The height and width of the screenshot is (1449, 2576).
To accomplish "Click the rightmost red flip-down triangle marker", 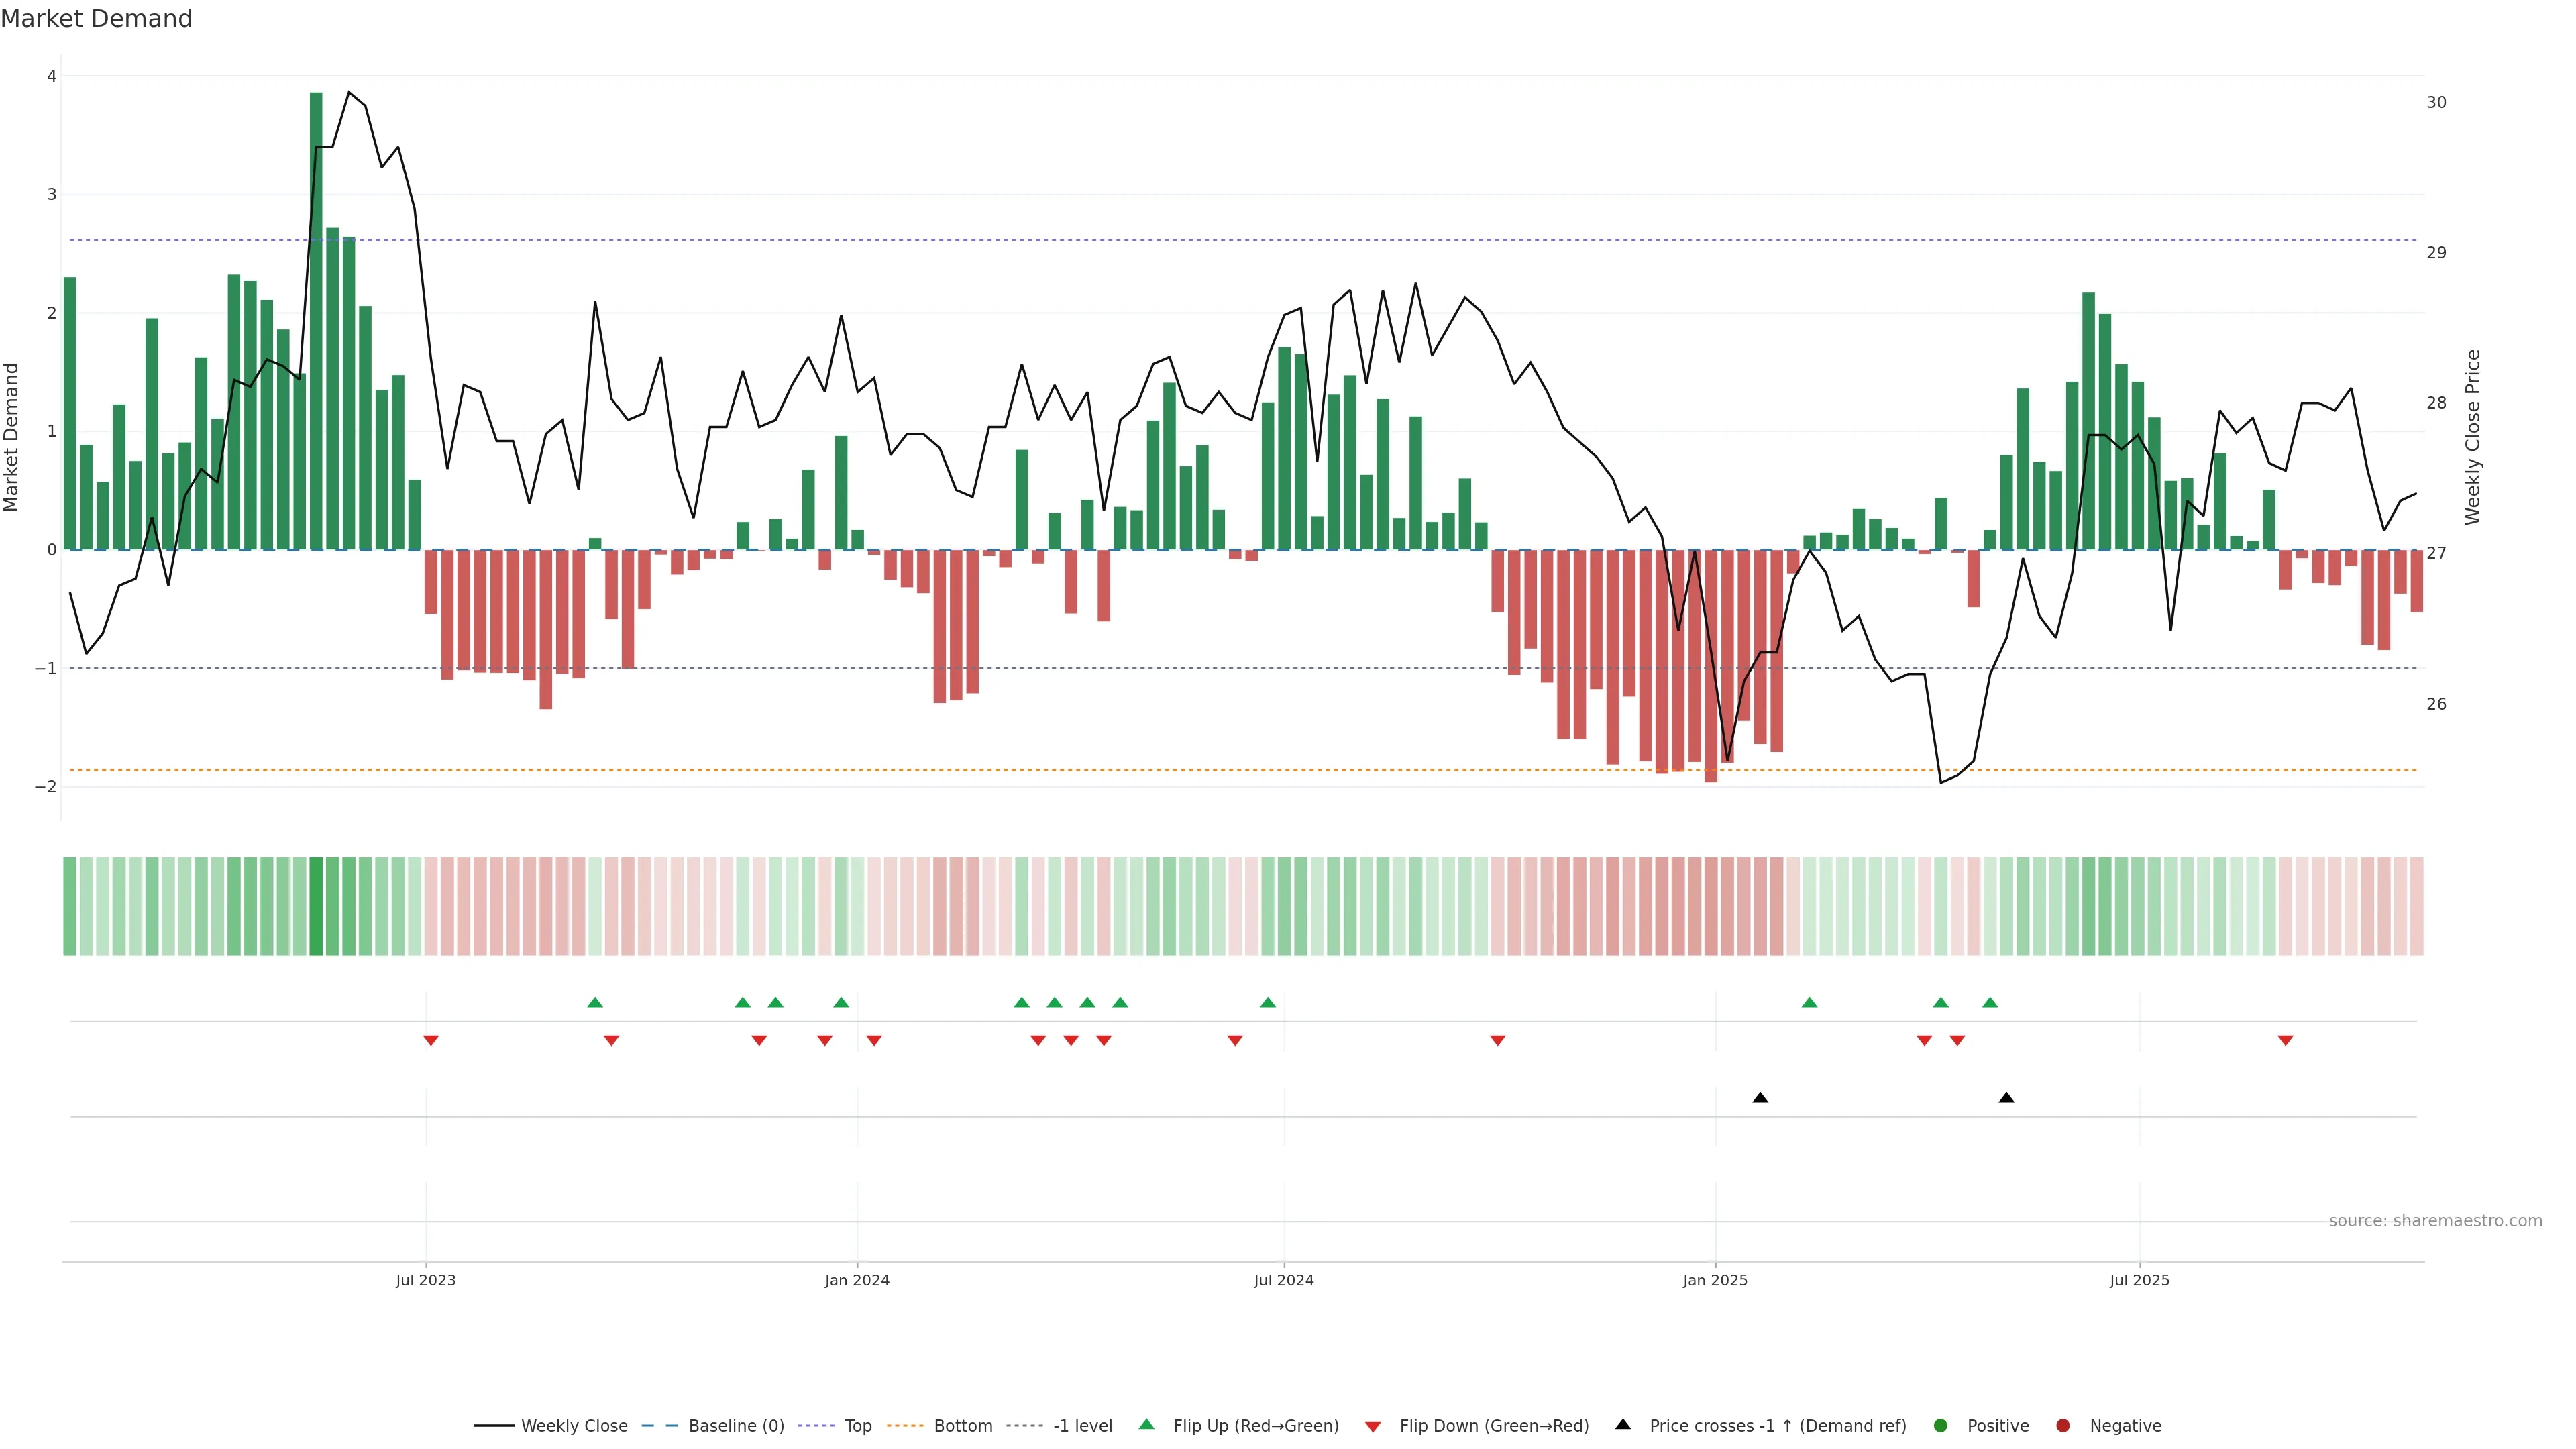I will click(x=2285, y=1041).
